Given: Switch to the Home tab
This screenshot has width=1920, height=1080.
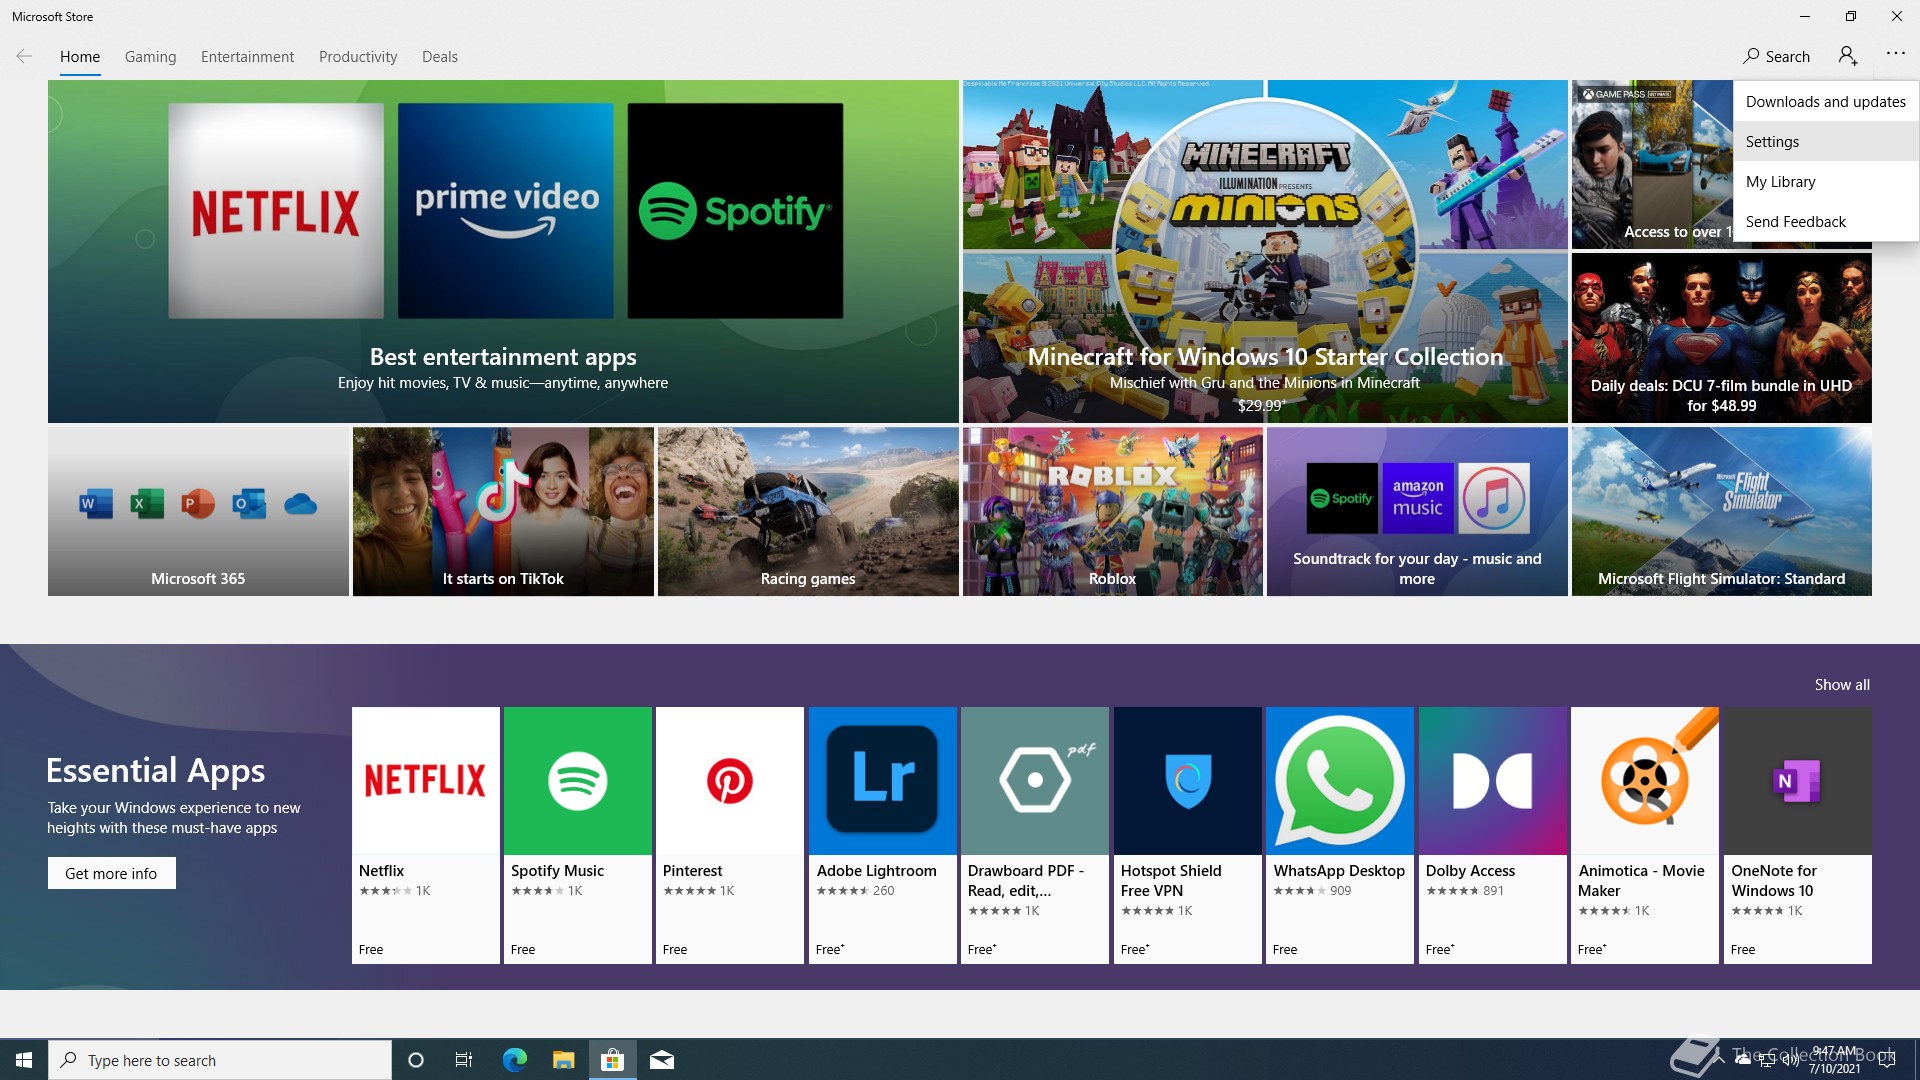Looking at the screenshot, I should (x=80, y=57).
